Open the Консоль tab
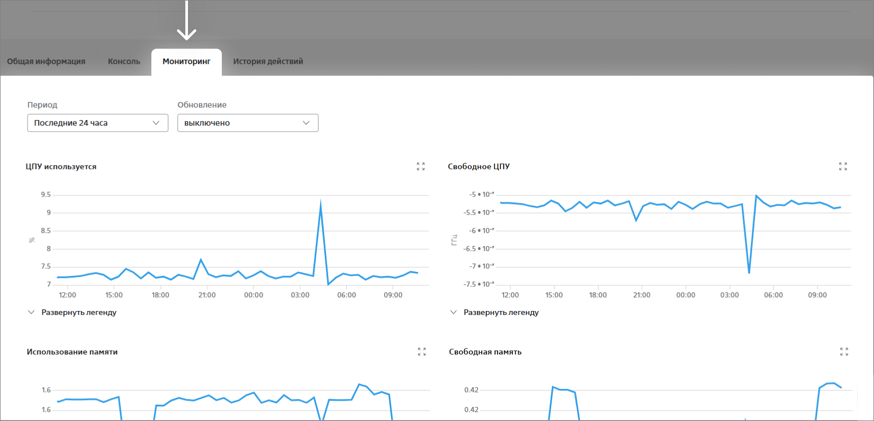874x421 pixels. click(124, 62)
